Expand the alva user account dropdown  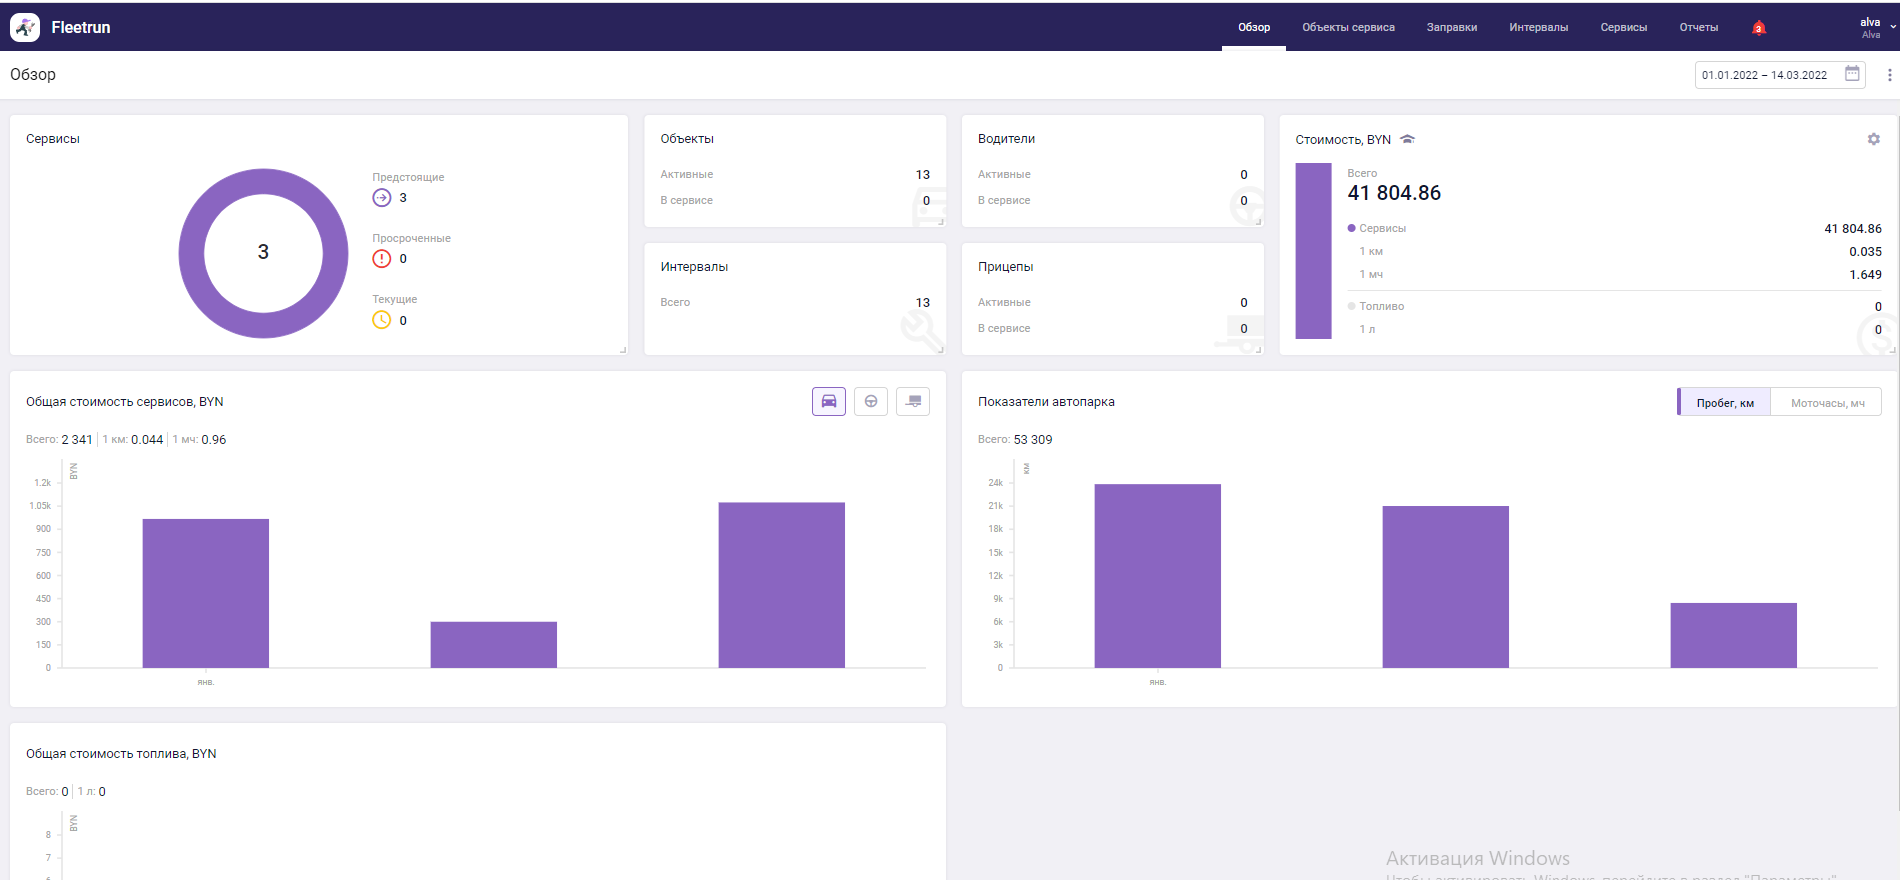click(1877, 27)
